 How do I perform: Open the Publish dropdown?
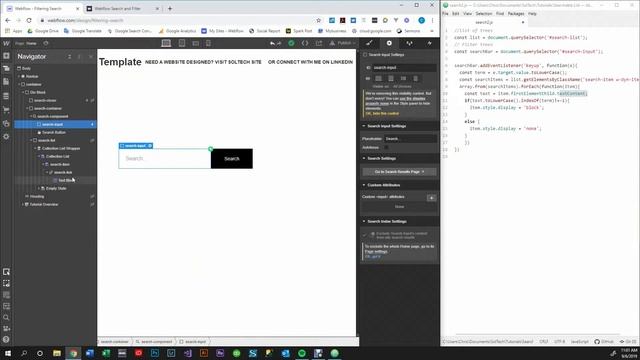click(343, 43)
